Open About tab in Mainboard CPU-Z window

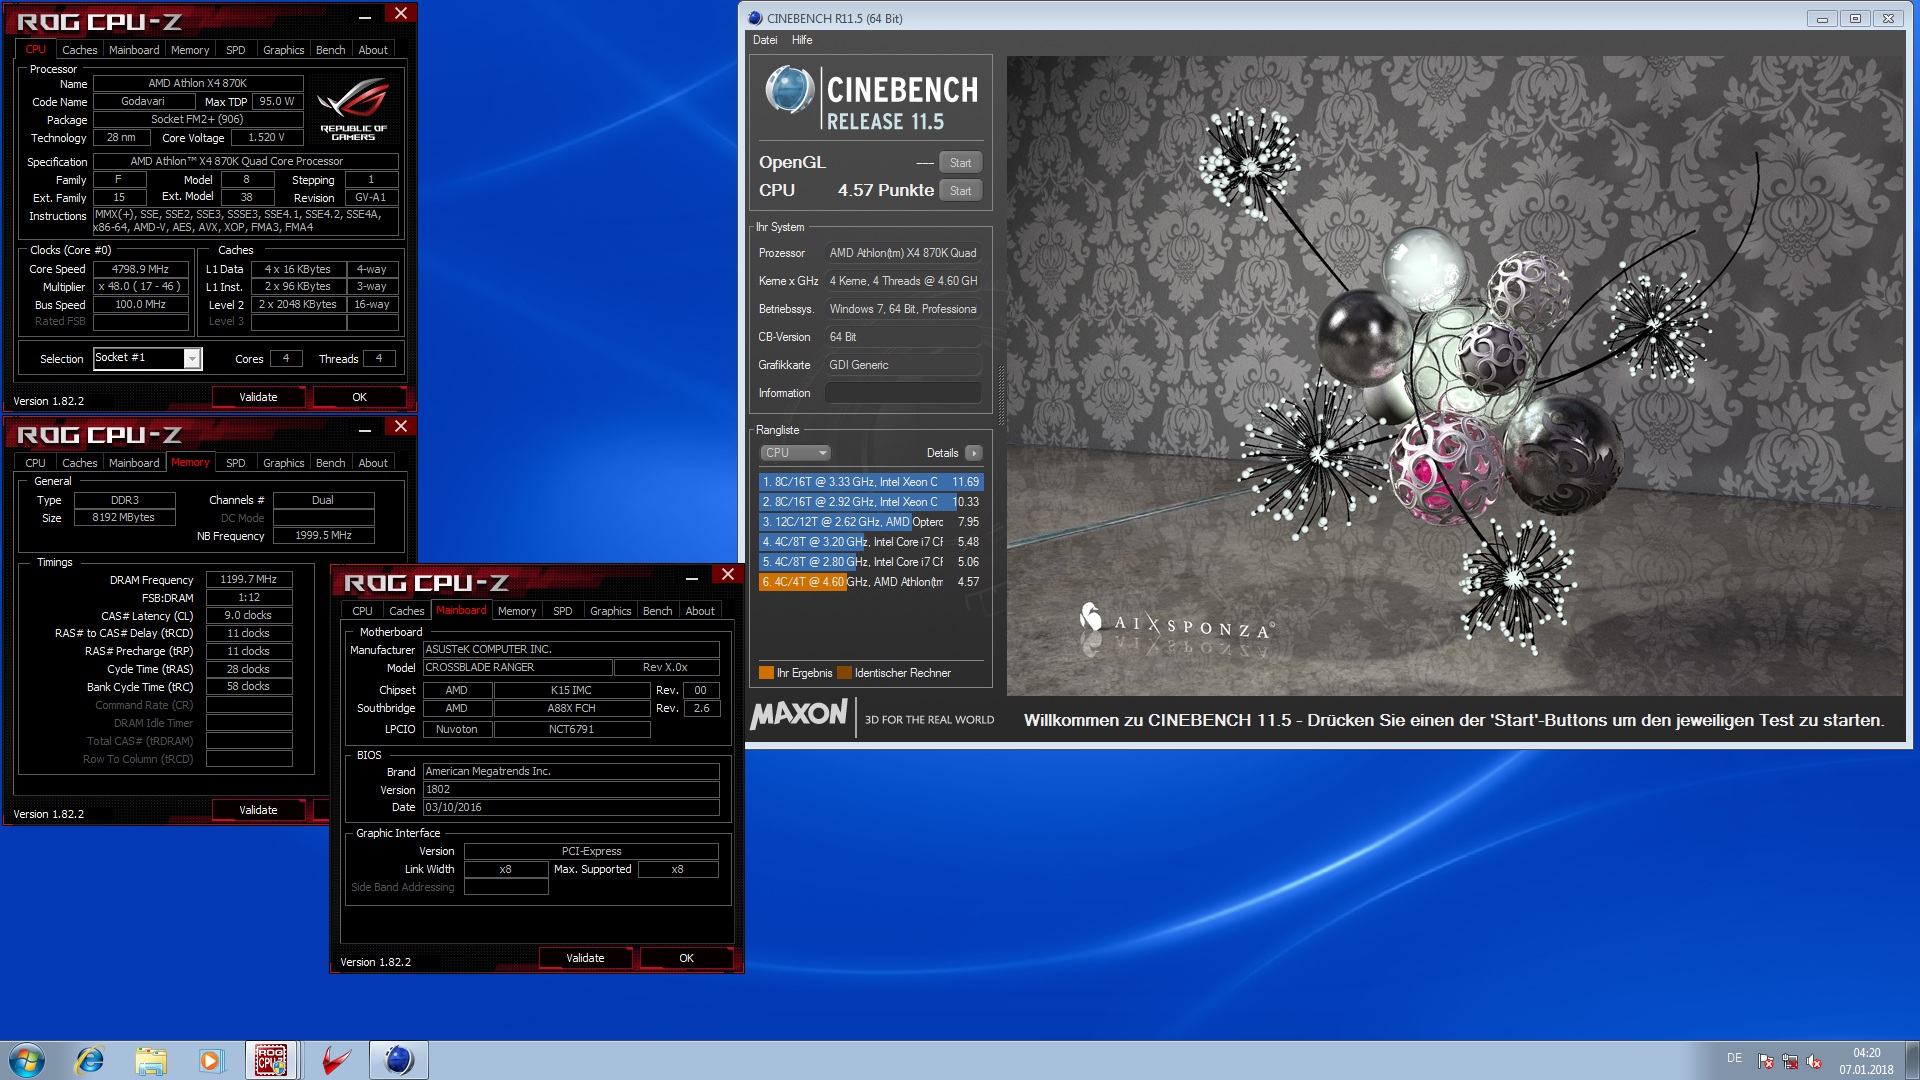tap(700, 611)
